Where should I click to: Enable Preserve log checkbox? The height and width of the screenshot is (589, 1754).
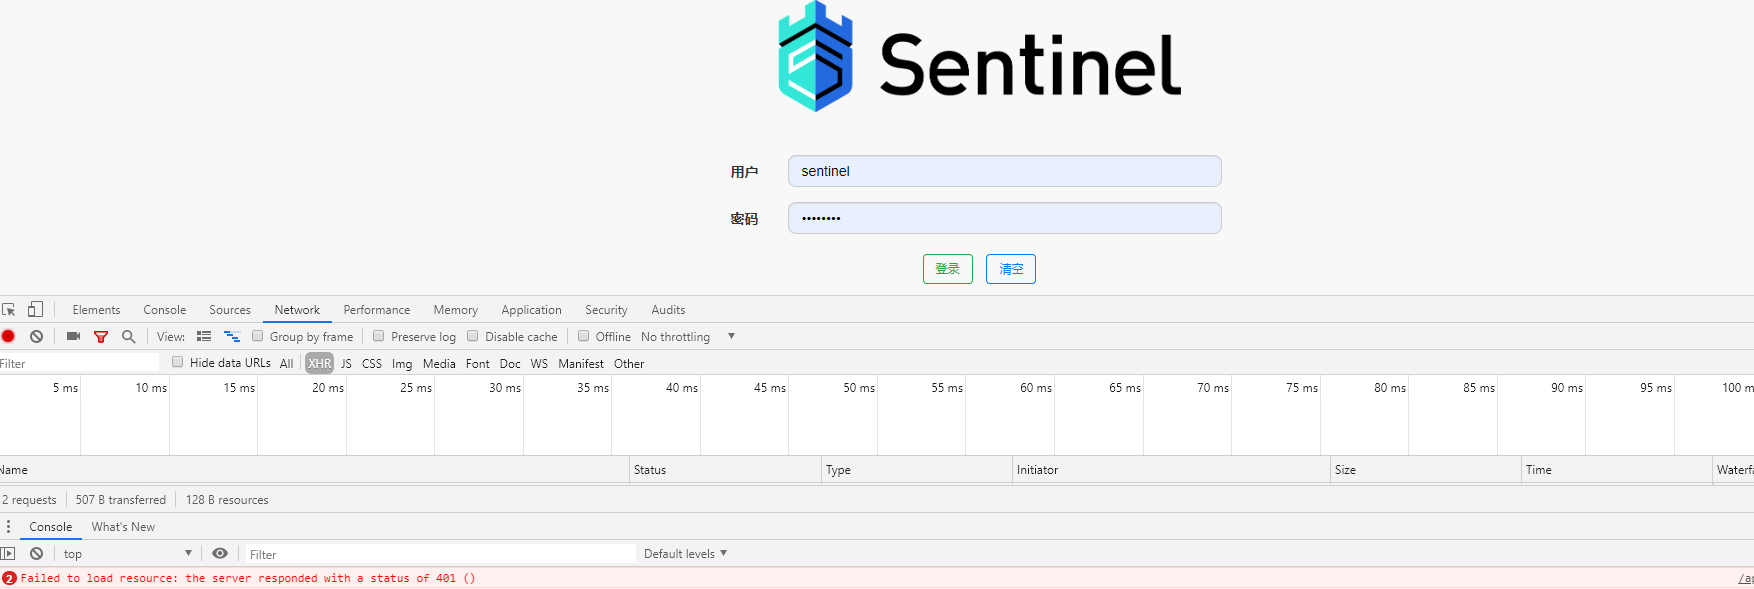(x=379, y=336)
